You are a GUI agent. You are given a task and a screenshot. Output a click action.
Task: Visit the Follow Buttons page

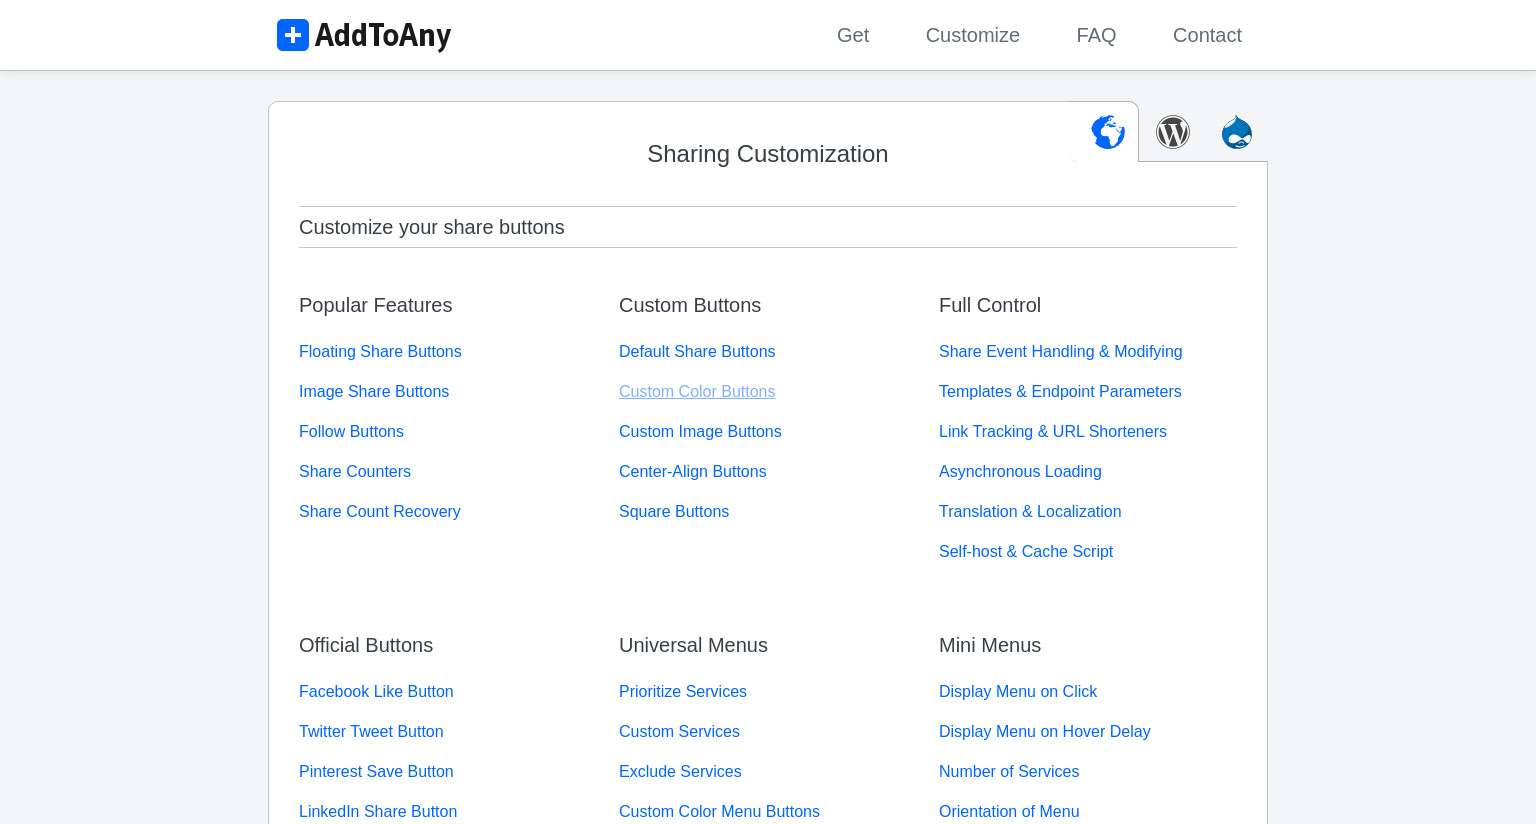(x=351, y=431)
